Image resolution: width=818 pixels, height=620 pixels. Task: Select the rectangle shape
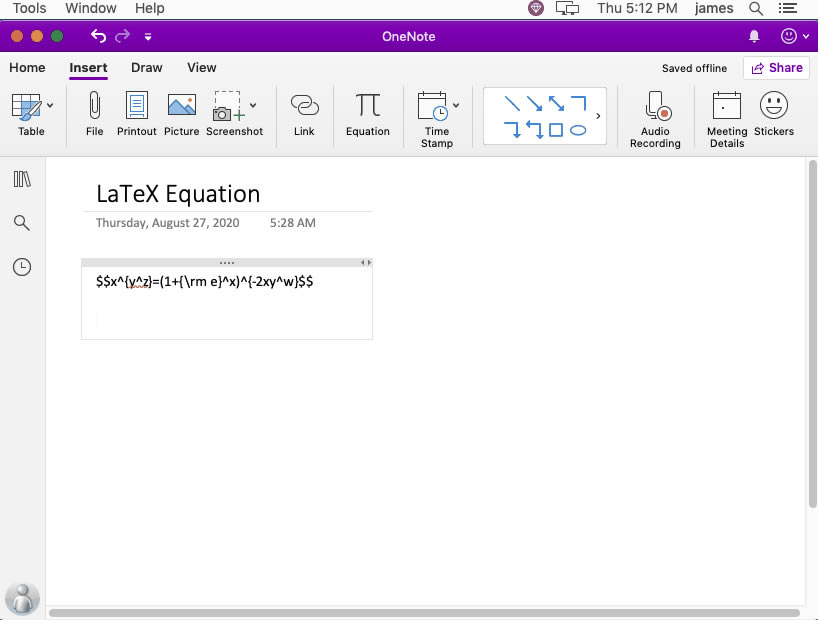point(557,129)
